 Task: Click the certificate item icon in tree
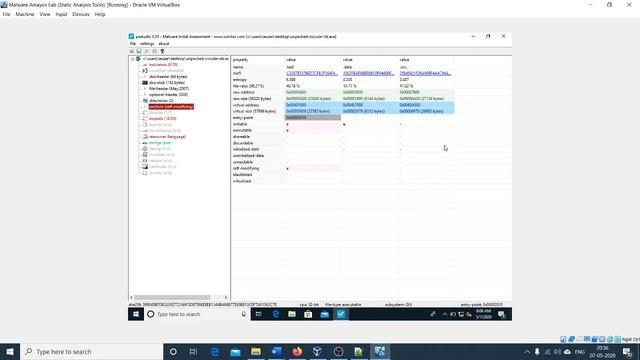(144, 167)
